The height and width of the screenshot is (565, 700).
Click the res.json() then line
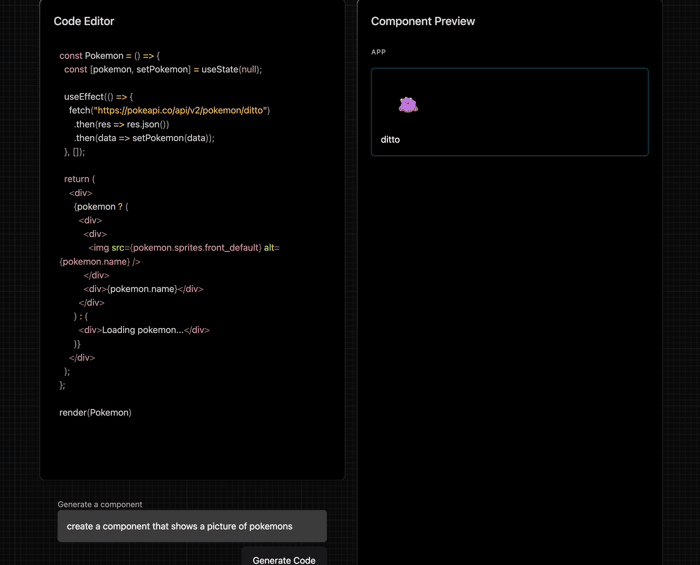coord(121,125)
